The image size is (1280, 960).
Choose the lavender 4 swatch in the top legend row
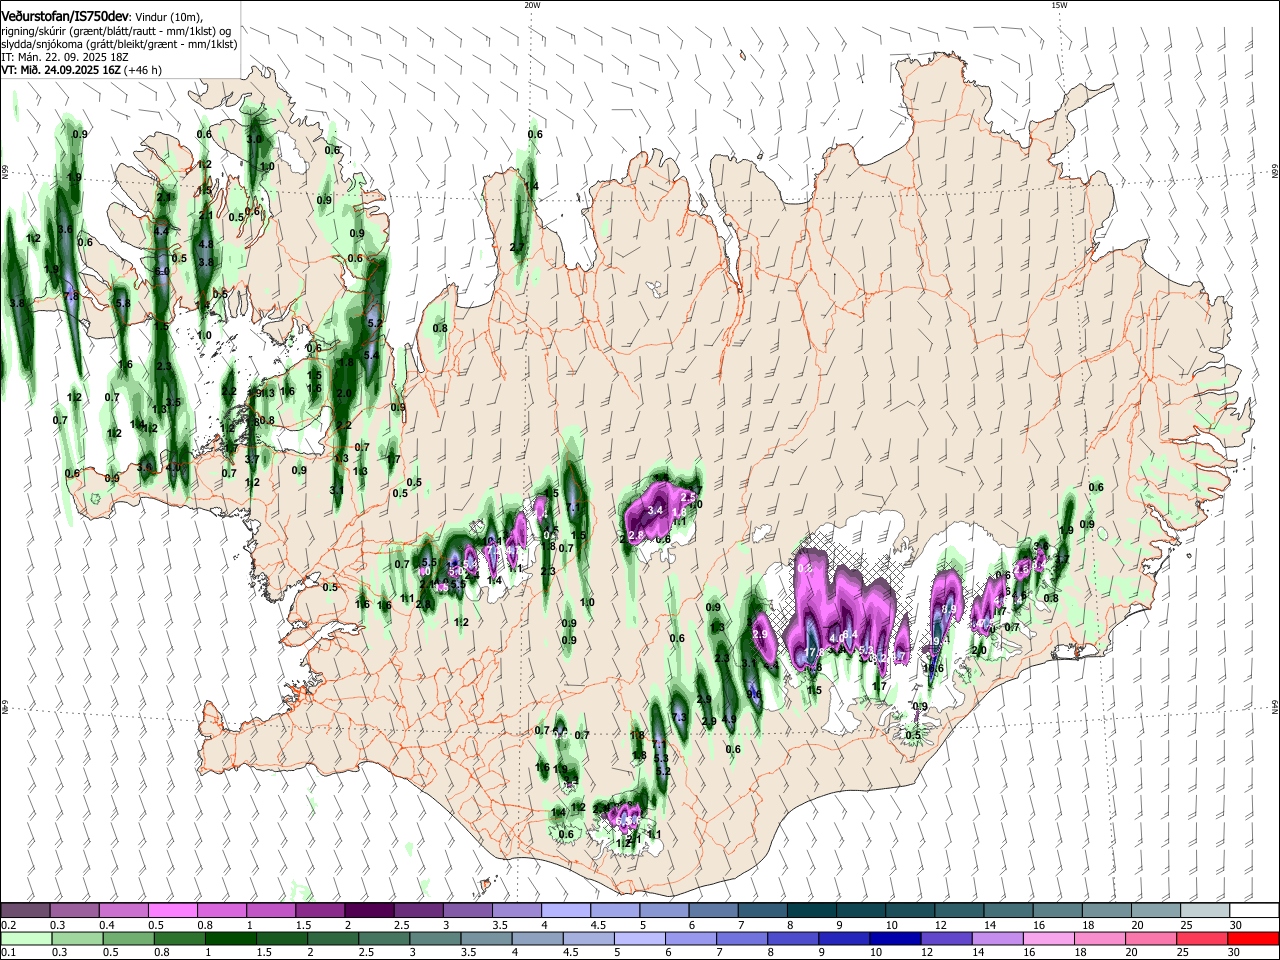[564, 910]
